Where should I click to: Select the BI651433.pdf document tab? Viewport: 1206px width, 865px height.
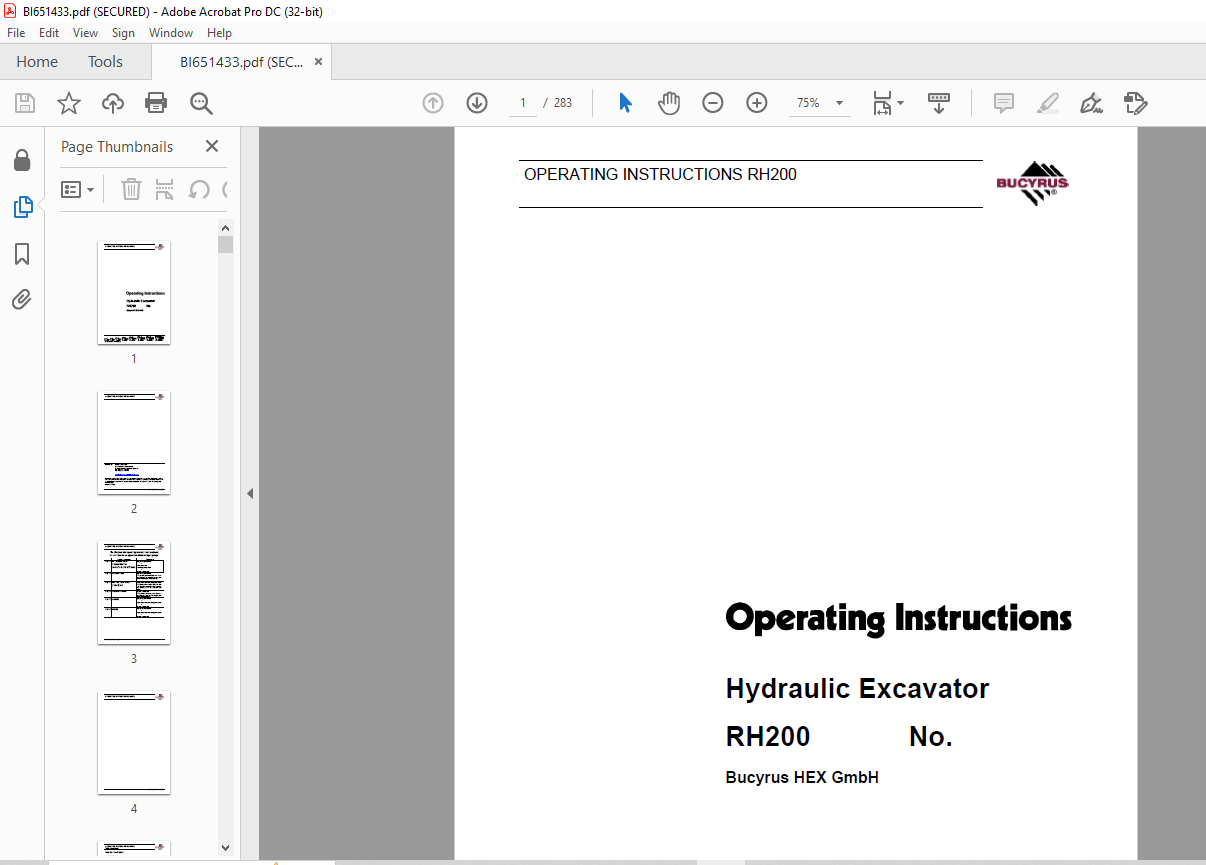pos(241,62)
